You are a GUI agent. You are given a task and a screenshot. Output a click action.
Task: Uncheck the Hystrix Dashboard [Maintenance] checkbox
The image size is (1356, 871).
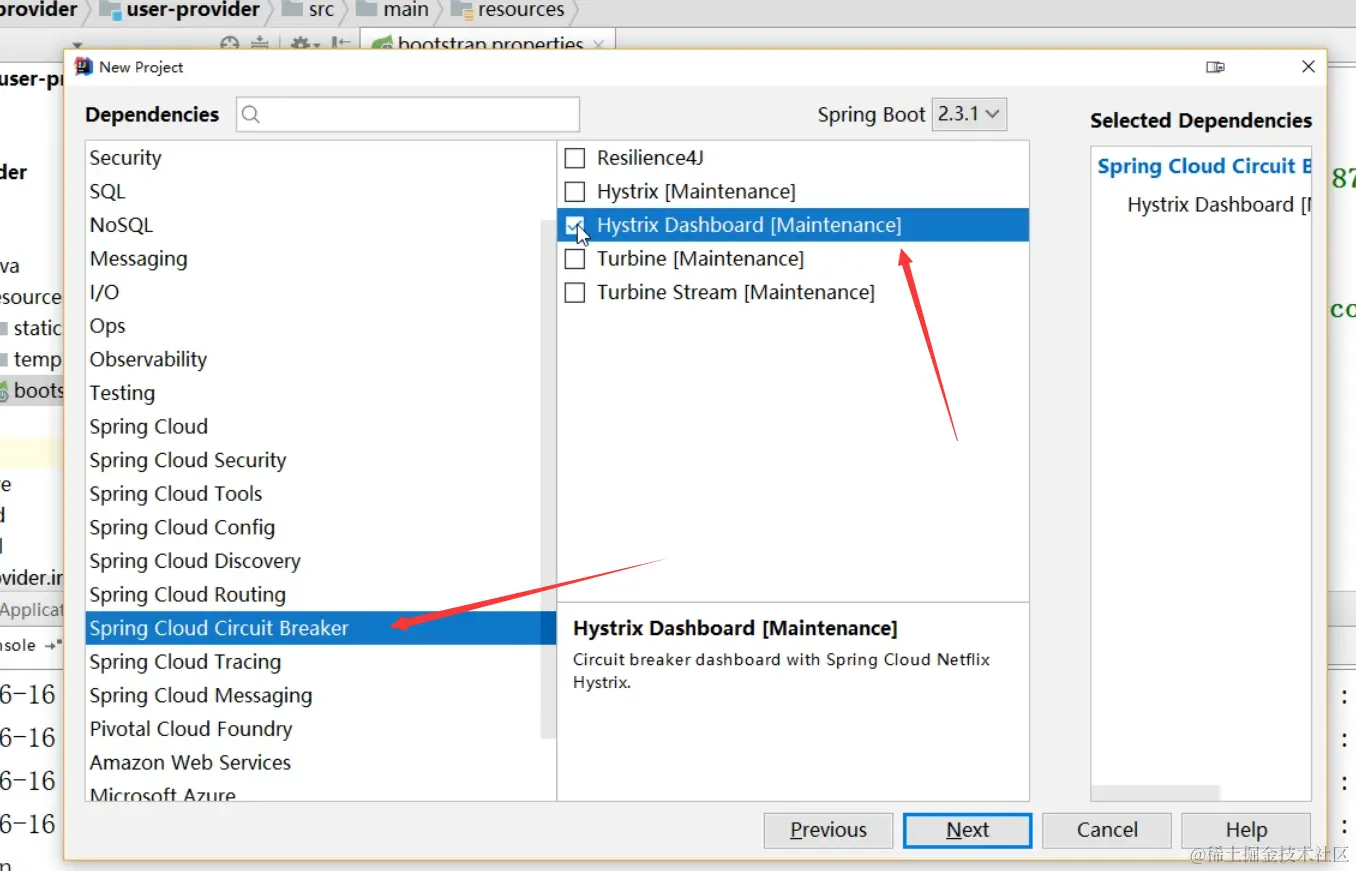575,225
